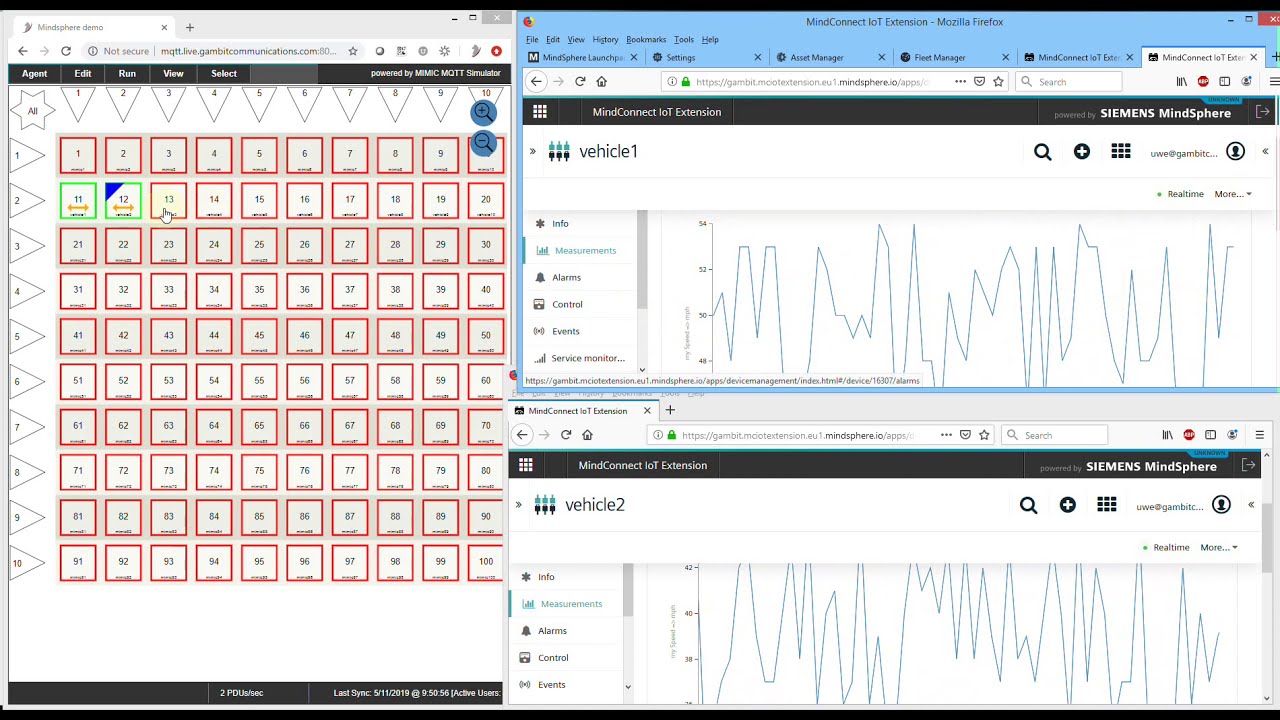
Task: Open user account icon in vehicle2 window
Action: [x=1221, y=505]
